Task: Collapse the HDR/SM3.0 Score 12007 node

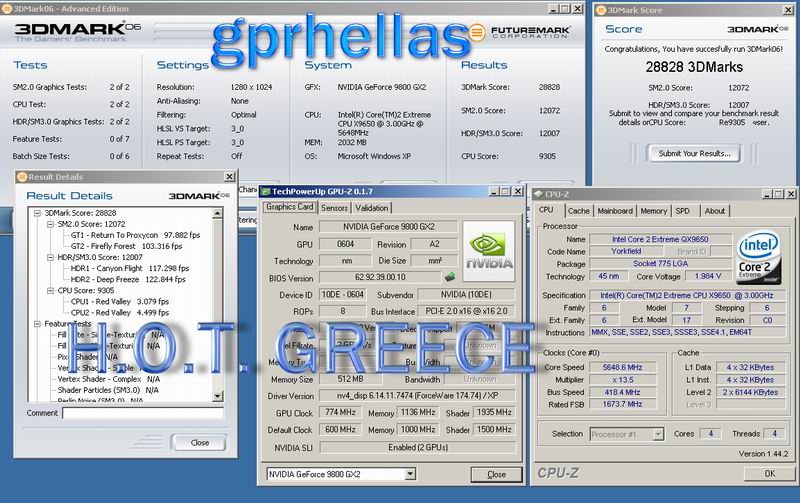Action: point(51,258)
